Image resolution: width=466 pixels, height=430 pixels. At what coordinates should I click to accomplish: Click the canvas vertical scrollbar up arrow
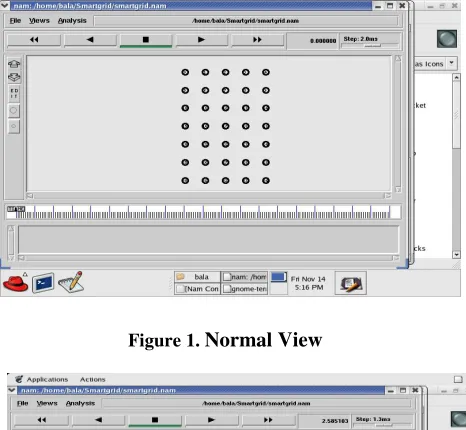coord(398,59)
